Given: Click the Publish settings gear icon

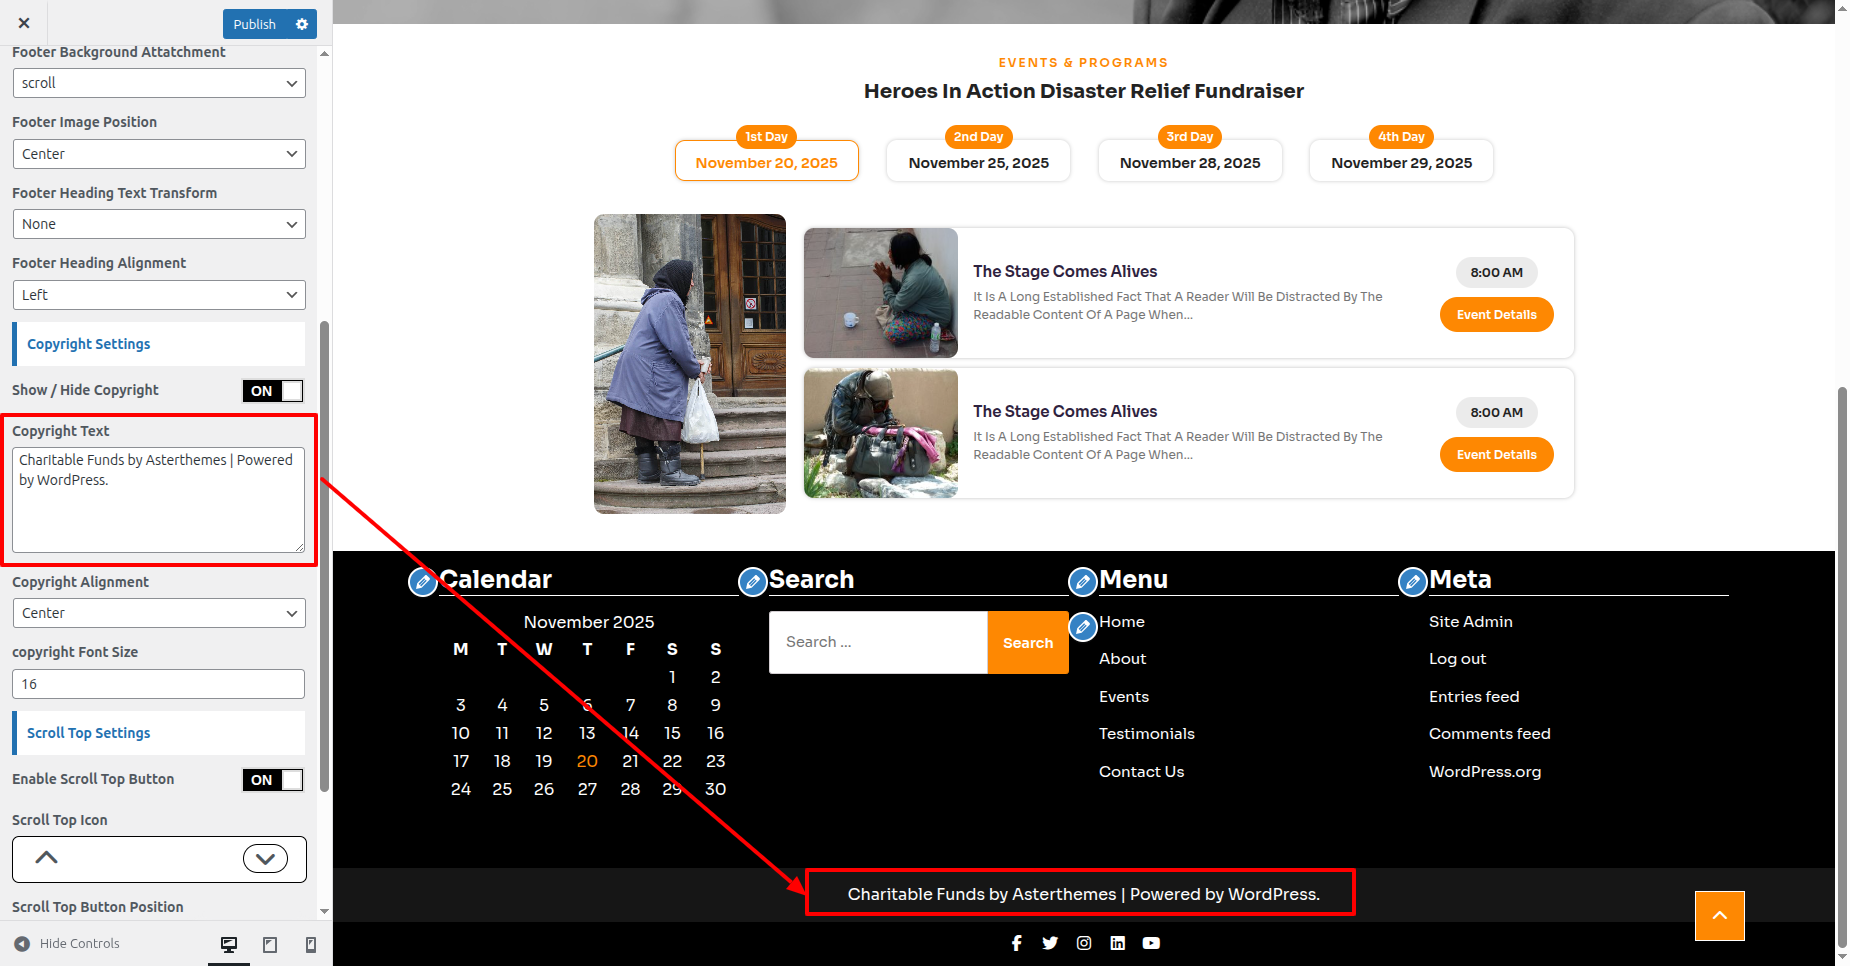Looking at the screenshot, I should tap(302, 24).
